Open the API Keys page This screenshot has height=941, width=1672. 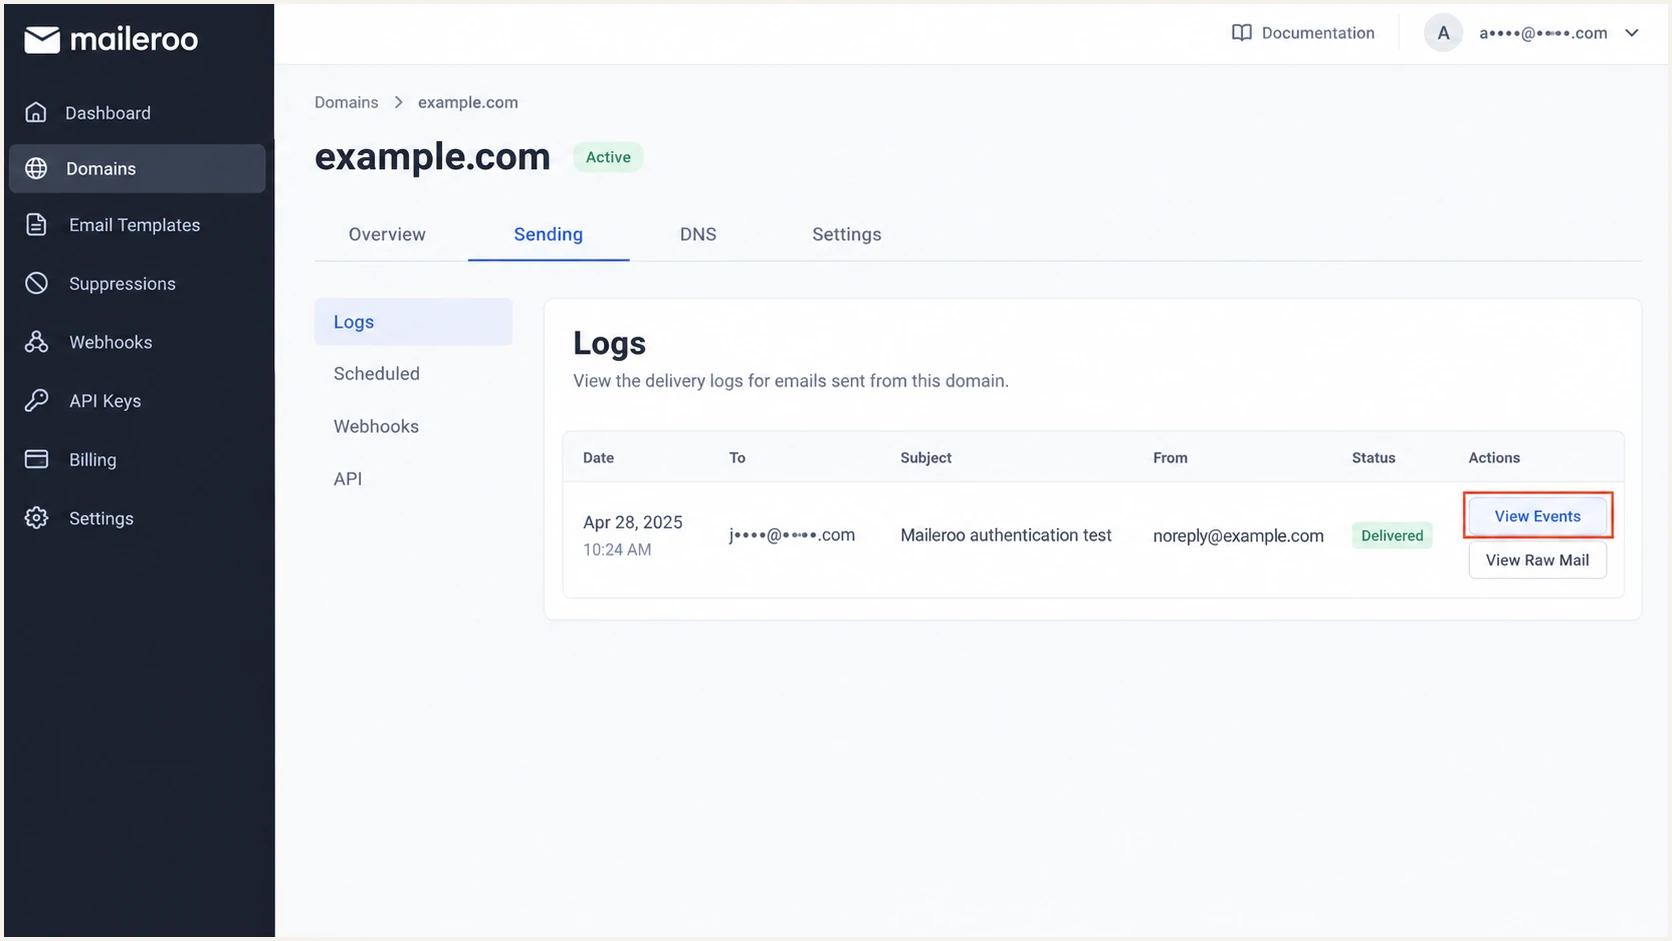coord(105,401)
